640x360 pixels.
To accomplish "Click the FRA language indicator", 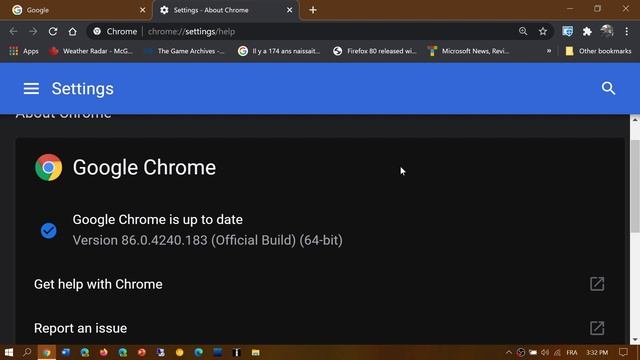I will pos(572,352).
